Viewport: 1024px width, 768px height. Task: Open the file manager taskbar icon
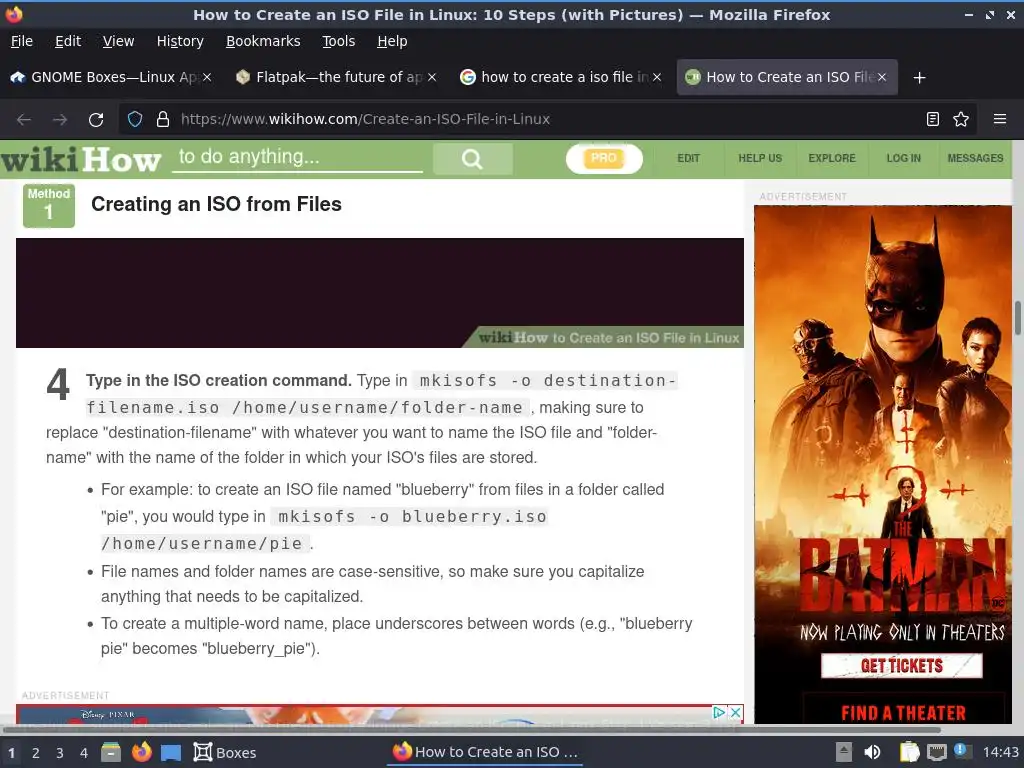coord(111,752)
